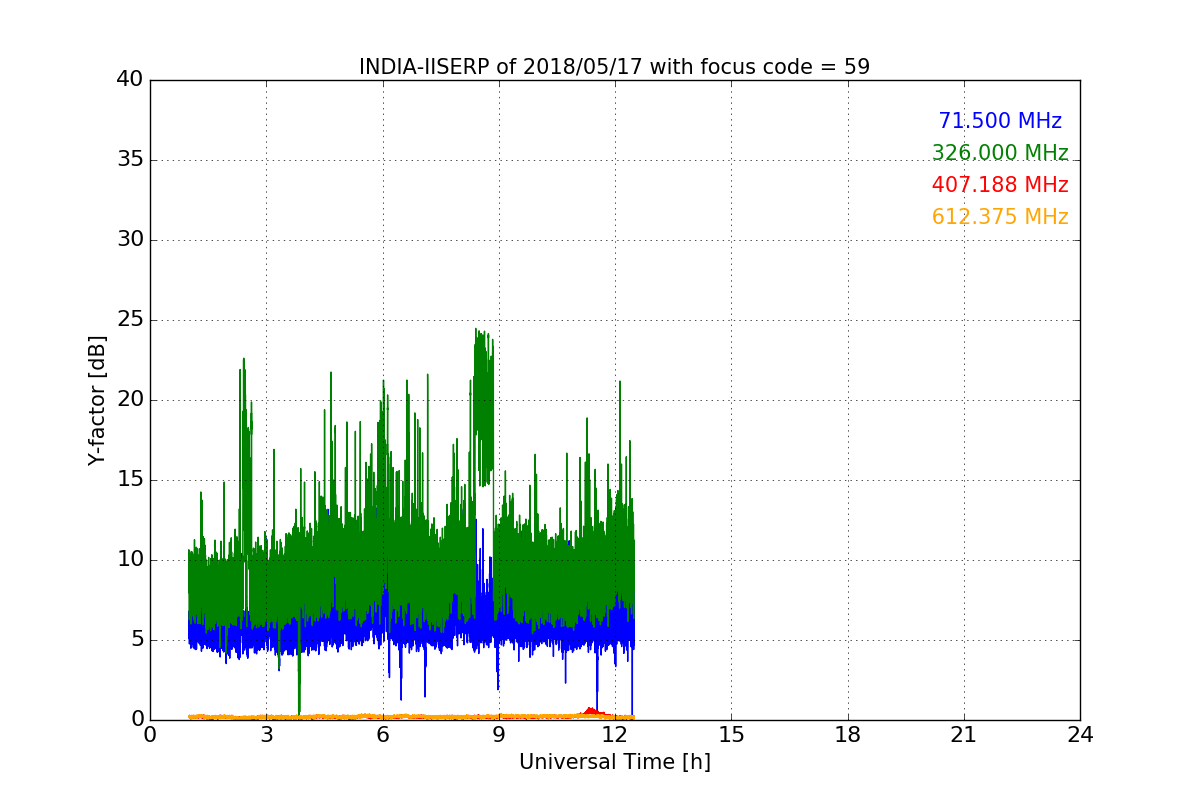Image resolution: width=1200 pixels, height=800 pixels.
Task: Click the x-axis tick label 24
Action: tap(1080, 734)
